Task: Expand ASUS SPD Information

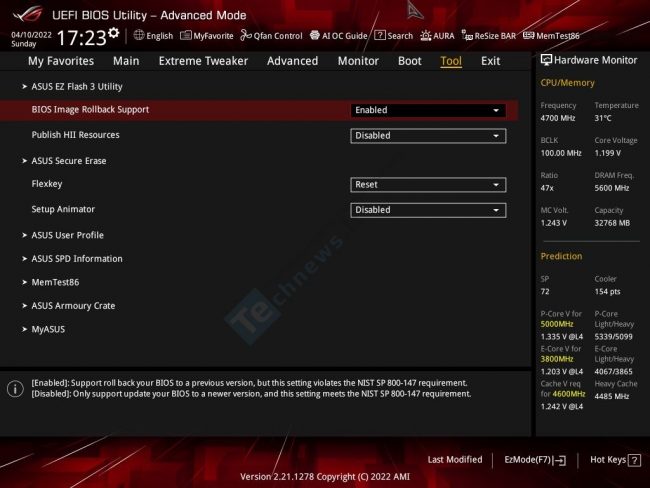Action: [x=77, y=259]
